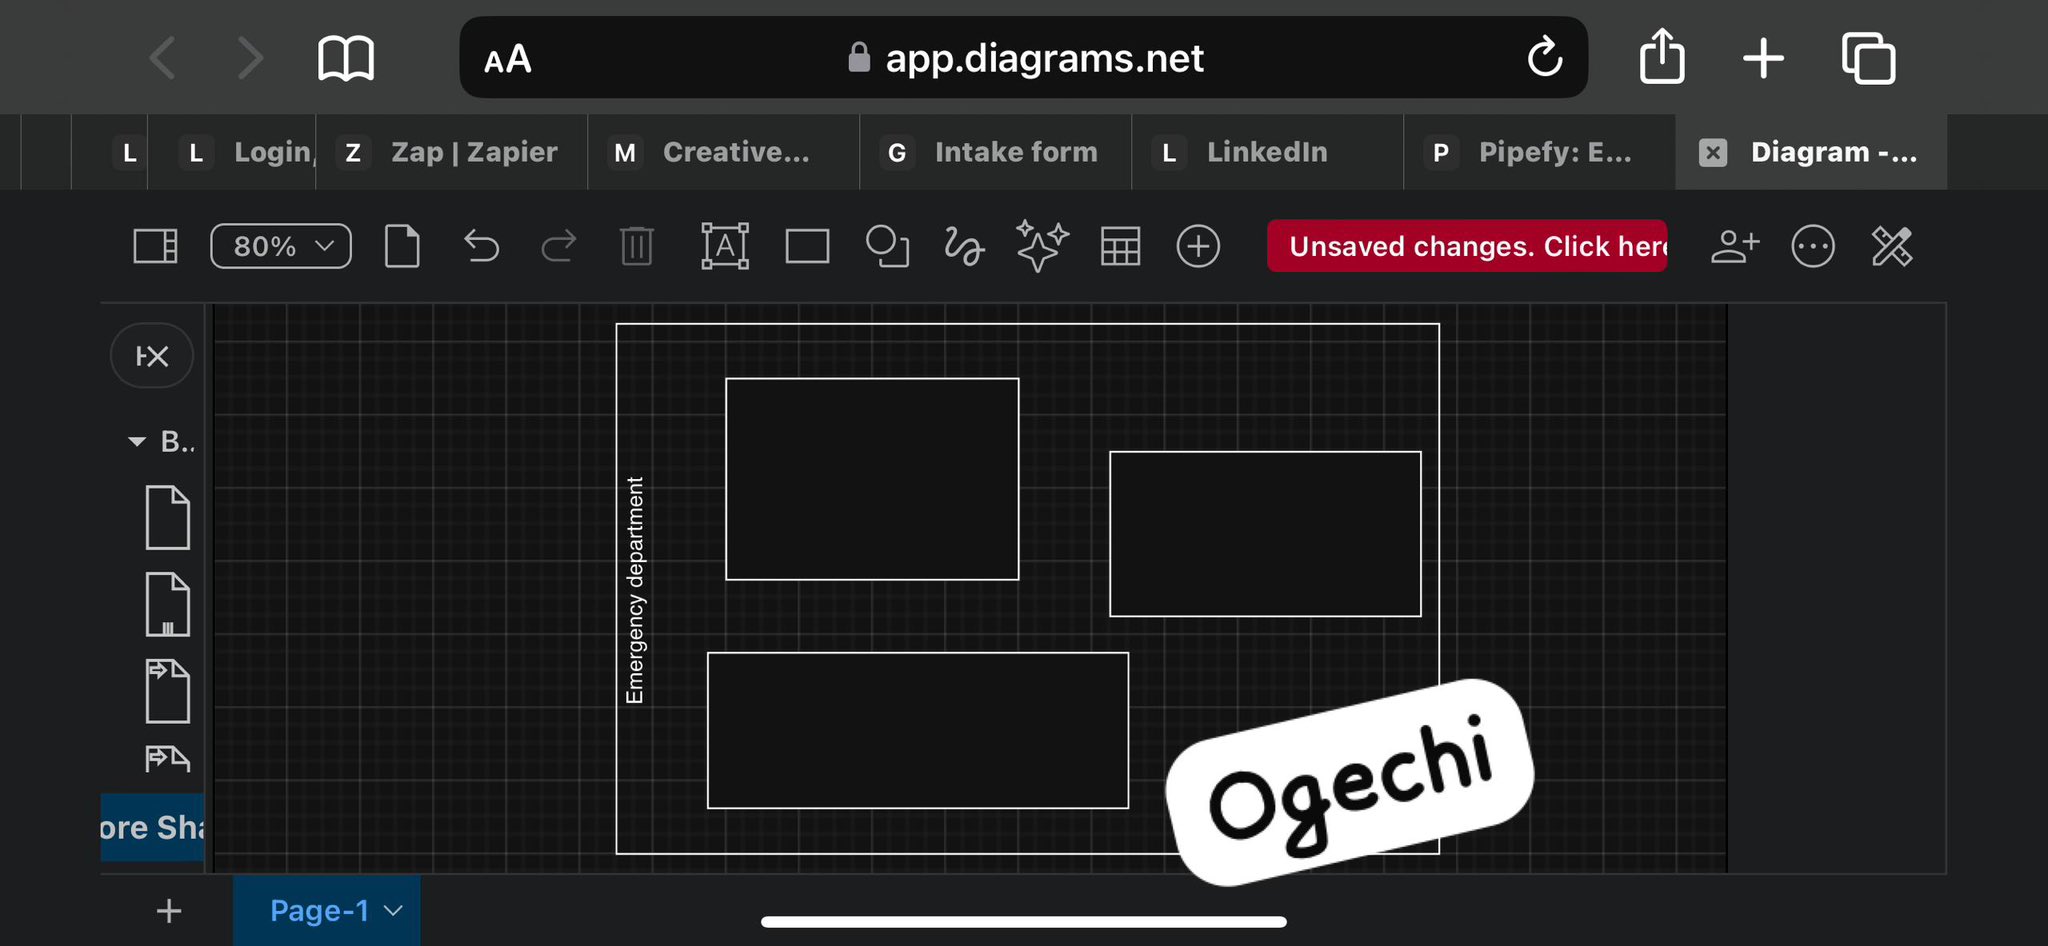Viewport: 2048px width, 946px height.
Task: Select the rectangle shape tool
Action: tap(807, 246)
